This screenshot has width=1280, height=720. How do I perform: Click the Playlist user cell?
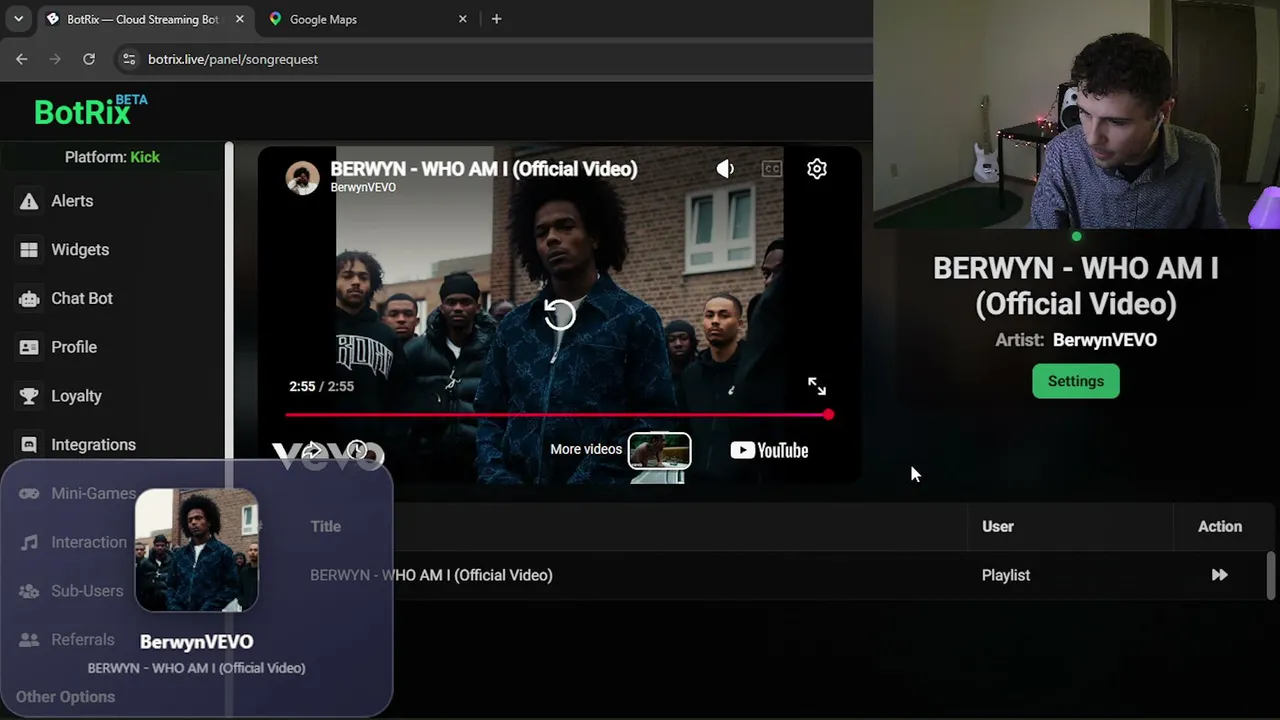1006,575
